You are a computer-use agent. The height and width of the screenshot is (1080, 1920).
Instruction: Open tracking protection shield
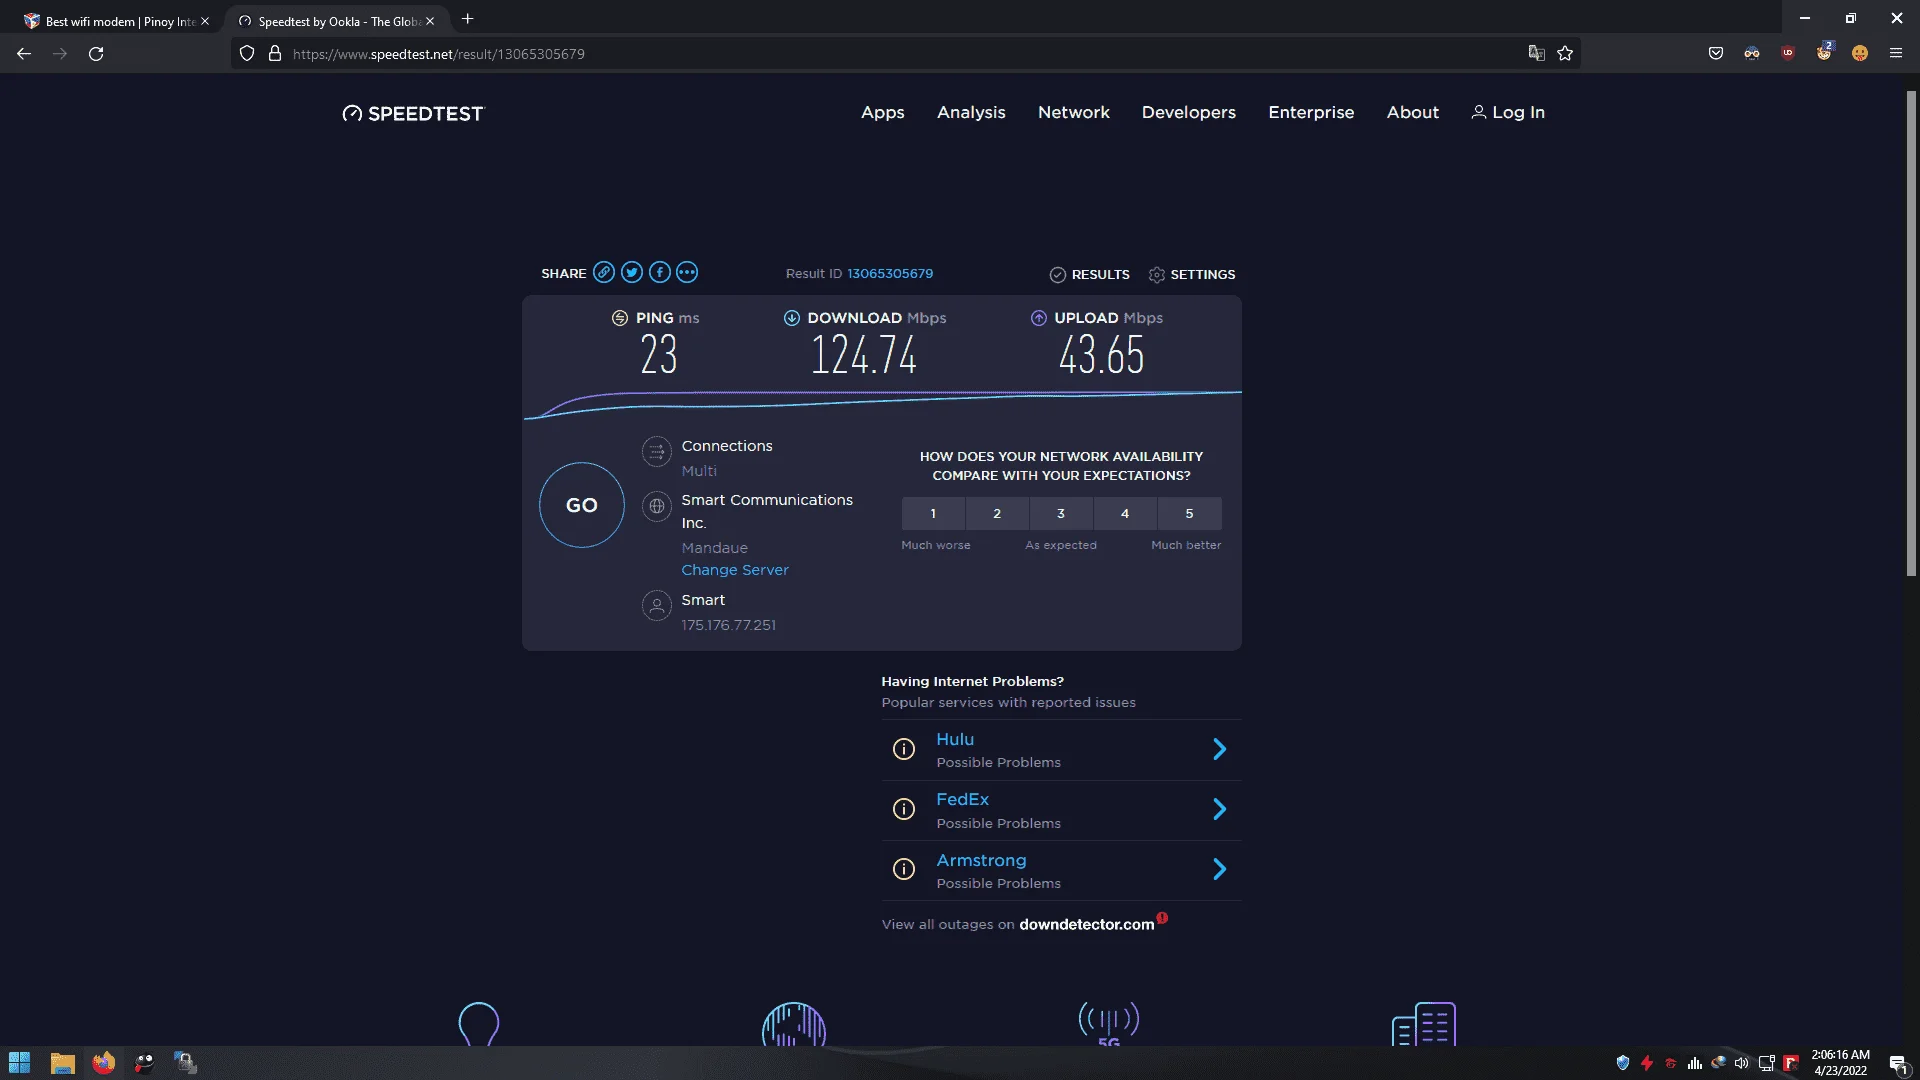tap(247, 54)
